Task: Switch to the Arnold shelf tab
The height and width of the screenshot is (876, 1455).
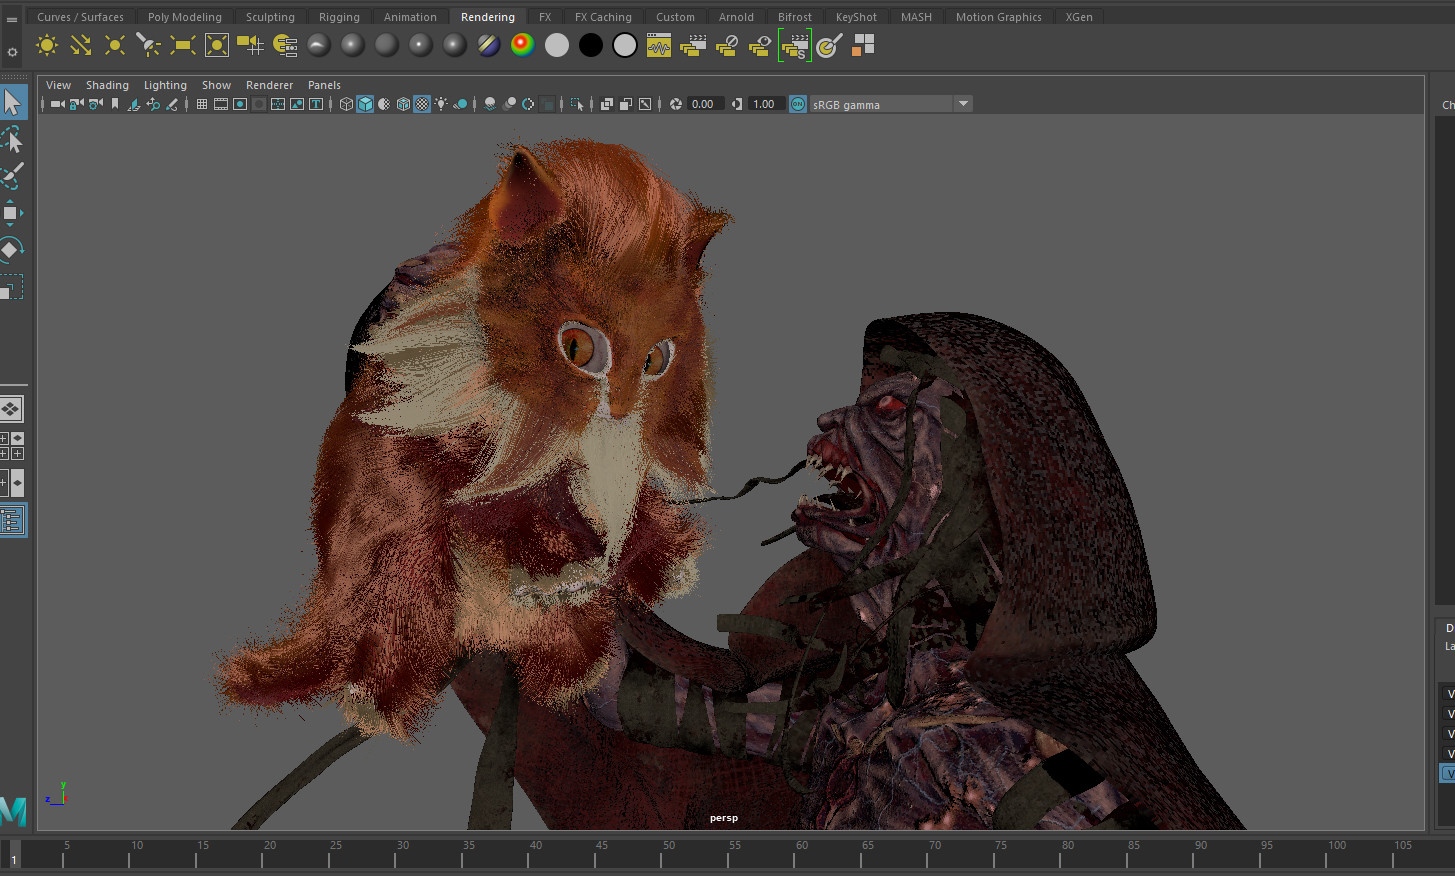Action: point(736,17)
